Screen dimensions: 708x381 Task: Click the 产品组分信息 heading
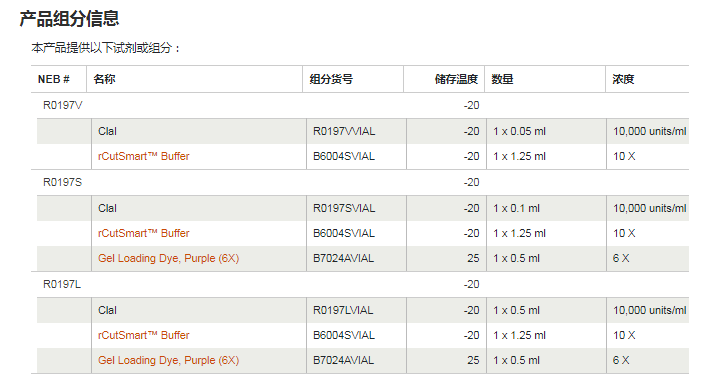pos(69,19)
